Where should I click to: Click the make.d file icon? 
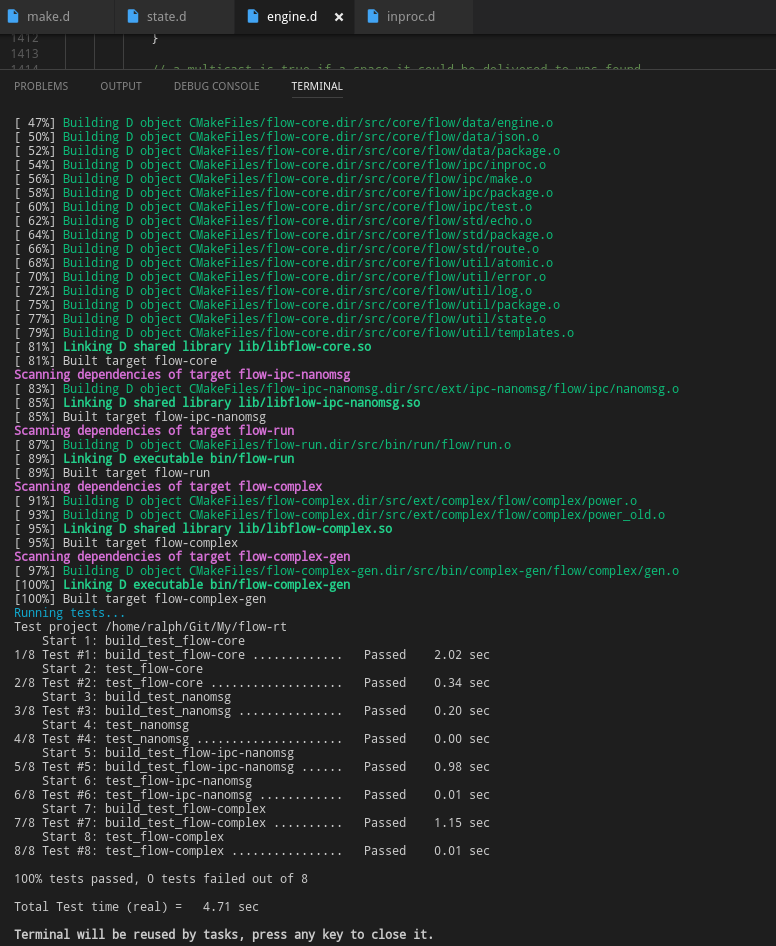point(13,16)
